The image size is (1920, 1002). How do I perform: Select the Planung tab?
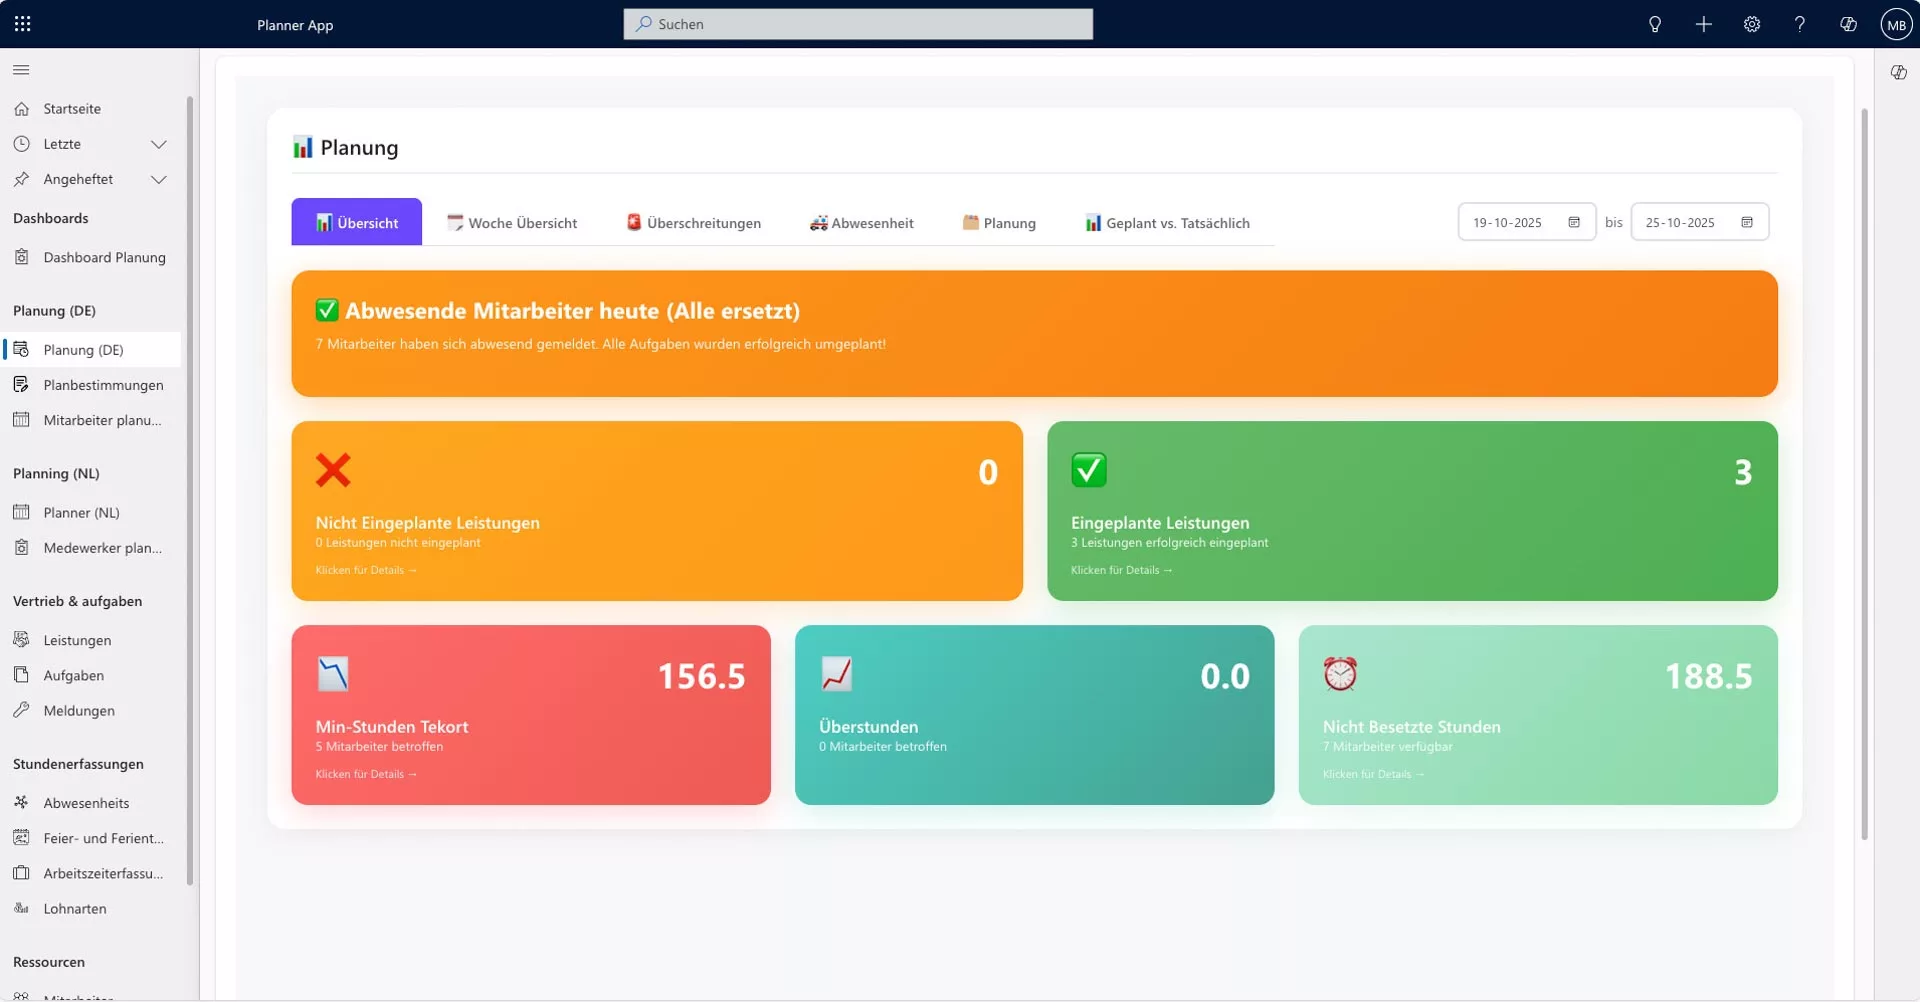999,222
